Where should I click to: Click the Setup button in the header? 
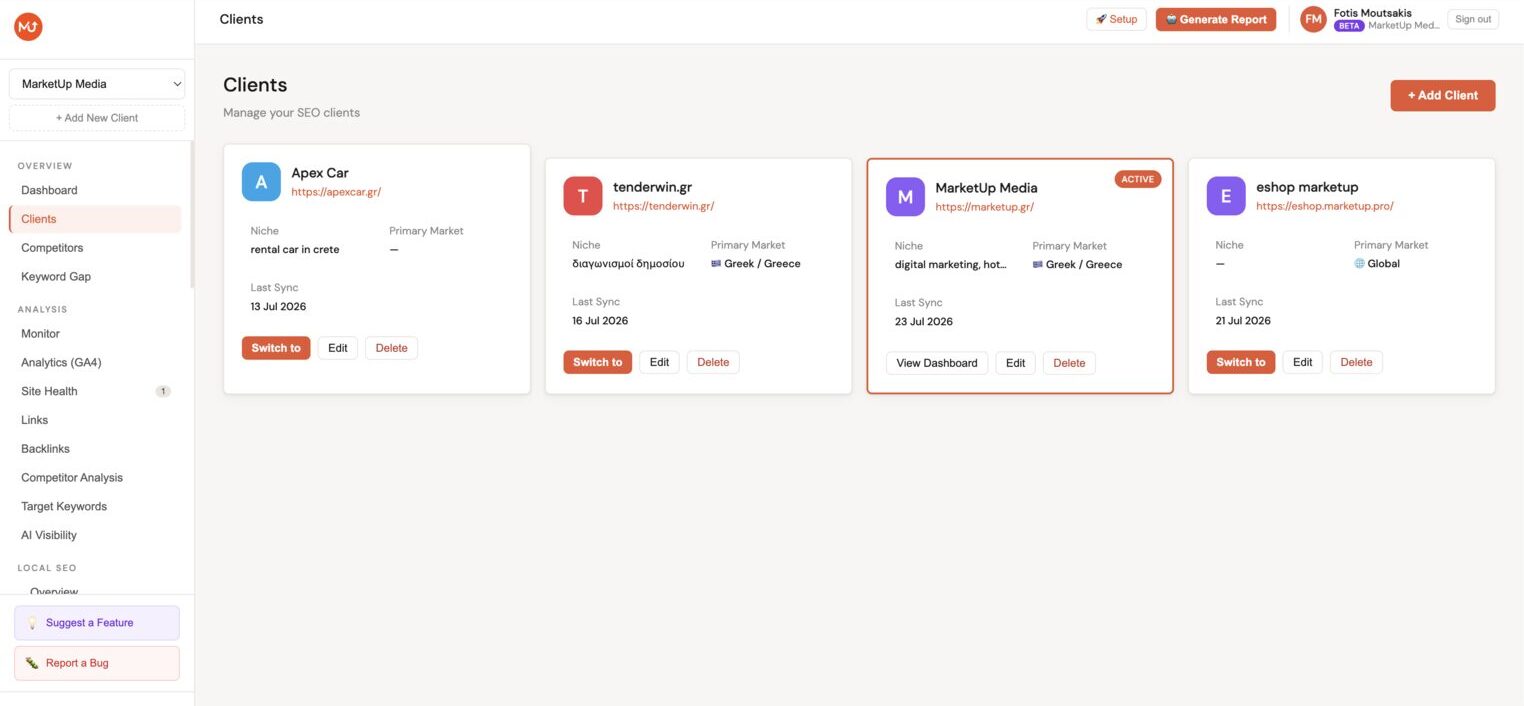pyautogui.click(x=1116, y=19)
